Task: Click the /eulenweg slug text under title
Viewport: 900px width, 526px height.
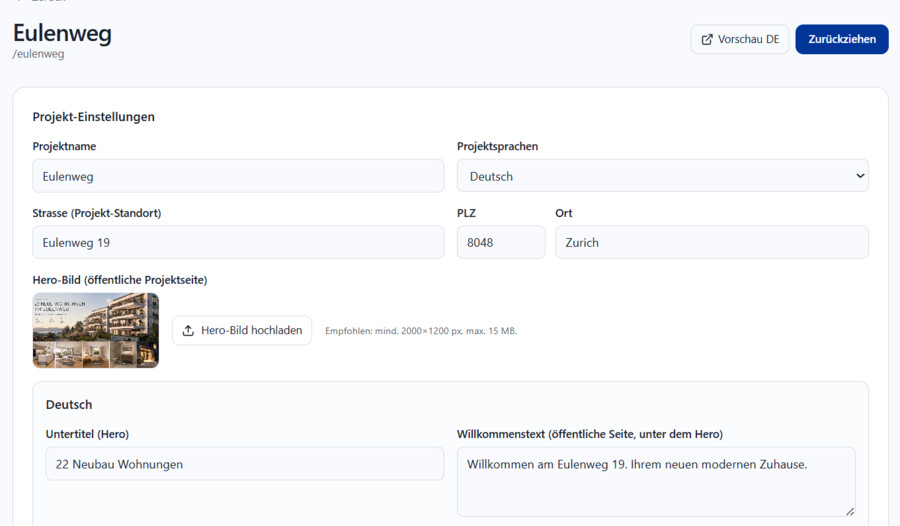Action: click(x=38, y=54)
